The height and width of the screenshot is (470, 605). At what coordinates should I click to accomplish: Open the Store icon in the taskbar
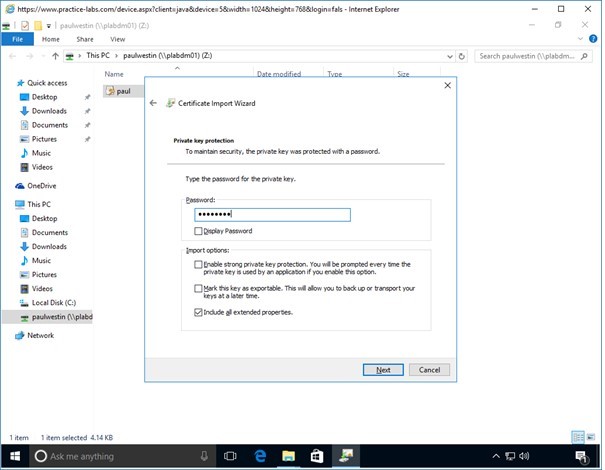[315, 456]
